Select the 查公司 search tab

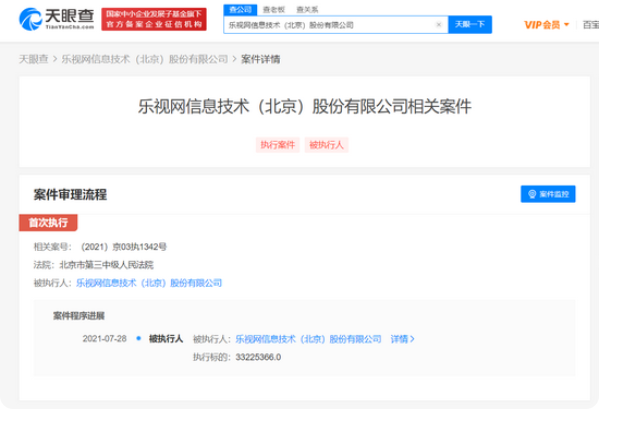coord(239,9)
